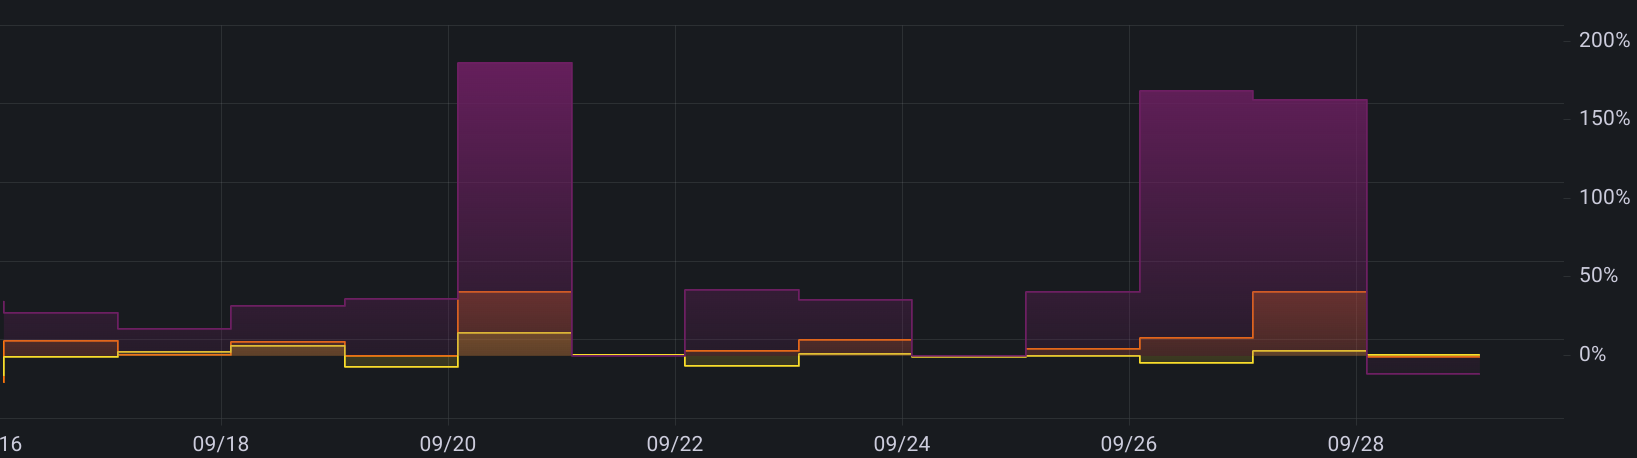The width and height of the screenshot is (1637, 458).
Task: Click the 0% y-axis label
Action: (x=1592, y=354)
